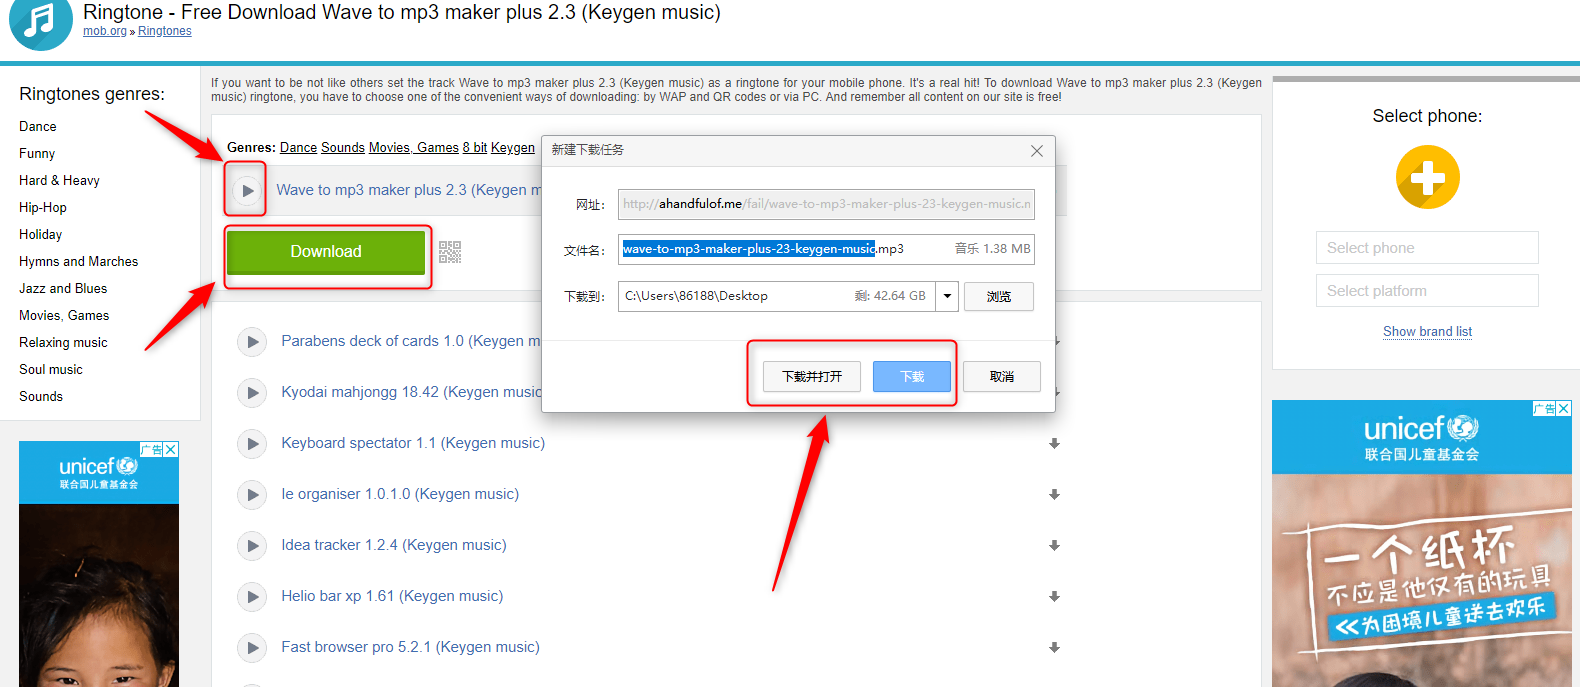Image resolution: width=1580 pixels, height=687 pixels.
Task: Play the Wave to mp3 maker ringtone
Action: point(246,190)
